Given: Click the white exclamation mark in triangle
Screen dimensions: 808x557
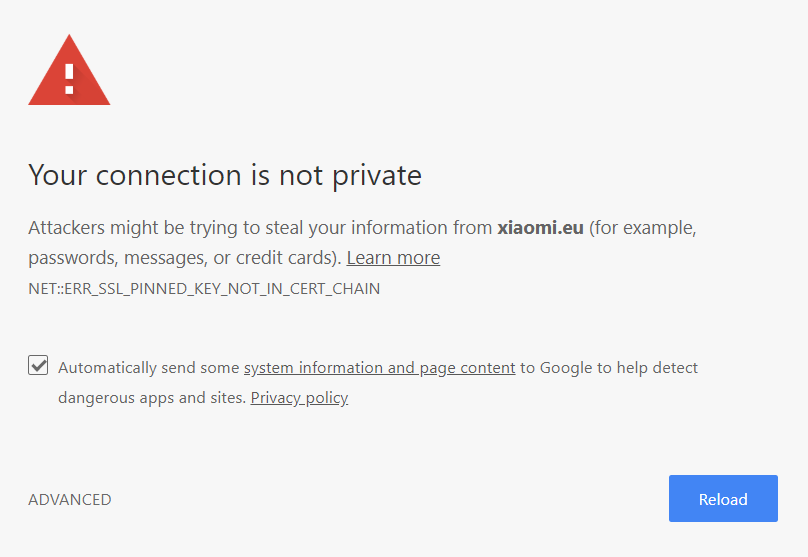Looking at the screenshot, I should coord(69,79).
